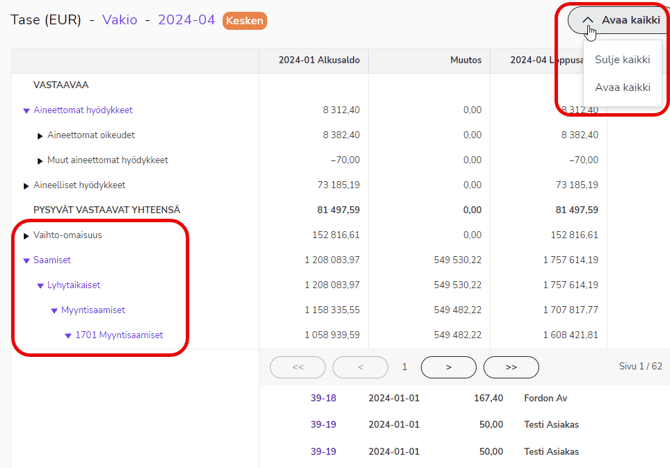Viewport: 670px width, 468px height.
Task: Jump to the last page of entries
Action: point(511,367)
